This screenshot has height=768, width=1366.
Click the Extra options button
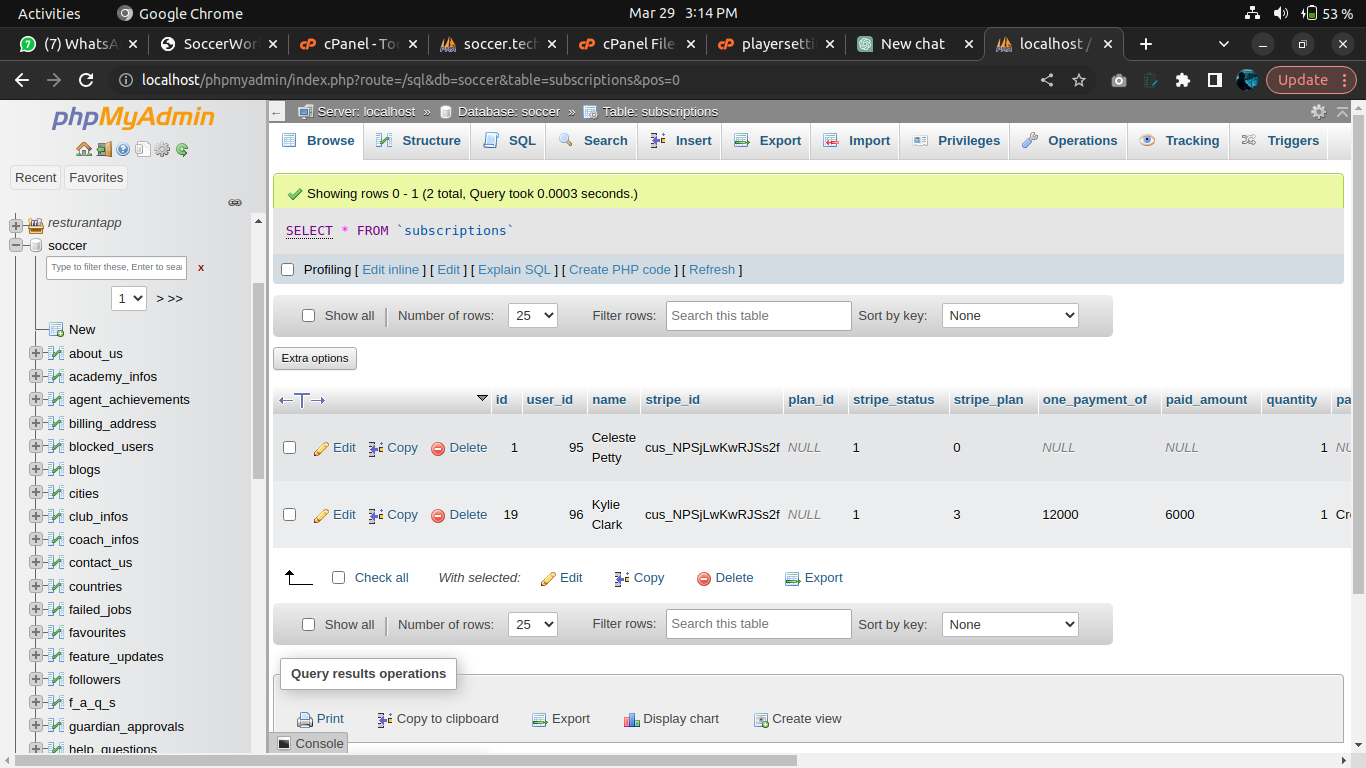315,358
